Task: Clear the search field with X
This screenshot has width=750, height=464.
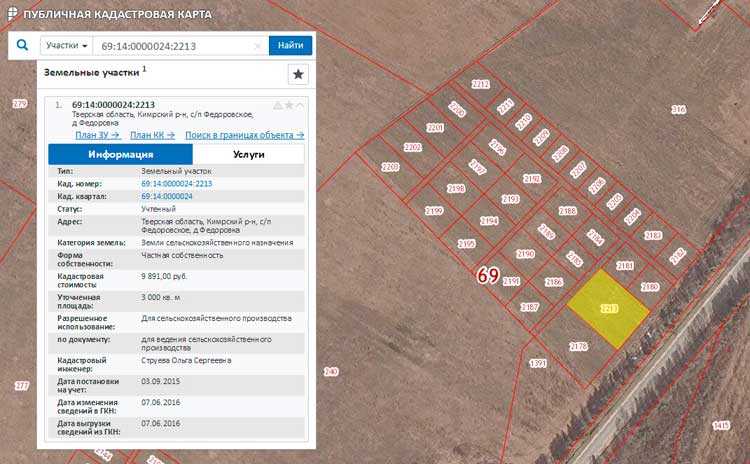Action: [x=258, y=46]
